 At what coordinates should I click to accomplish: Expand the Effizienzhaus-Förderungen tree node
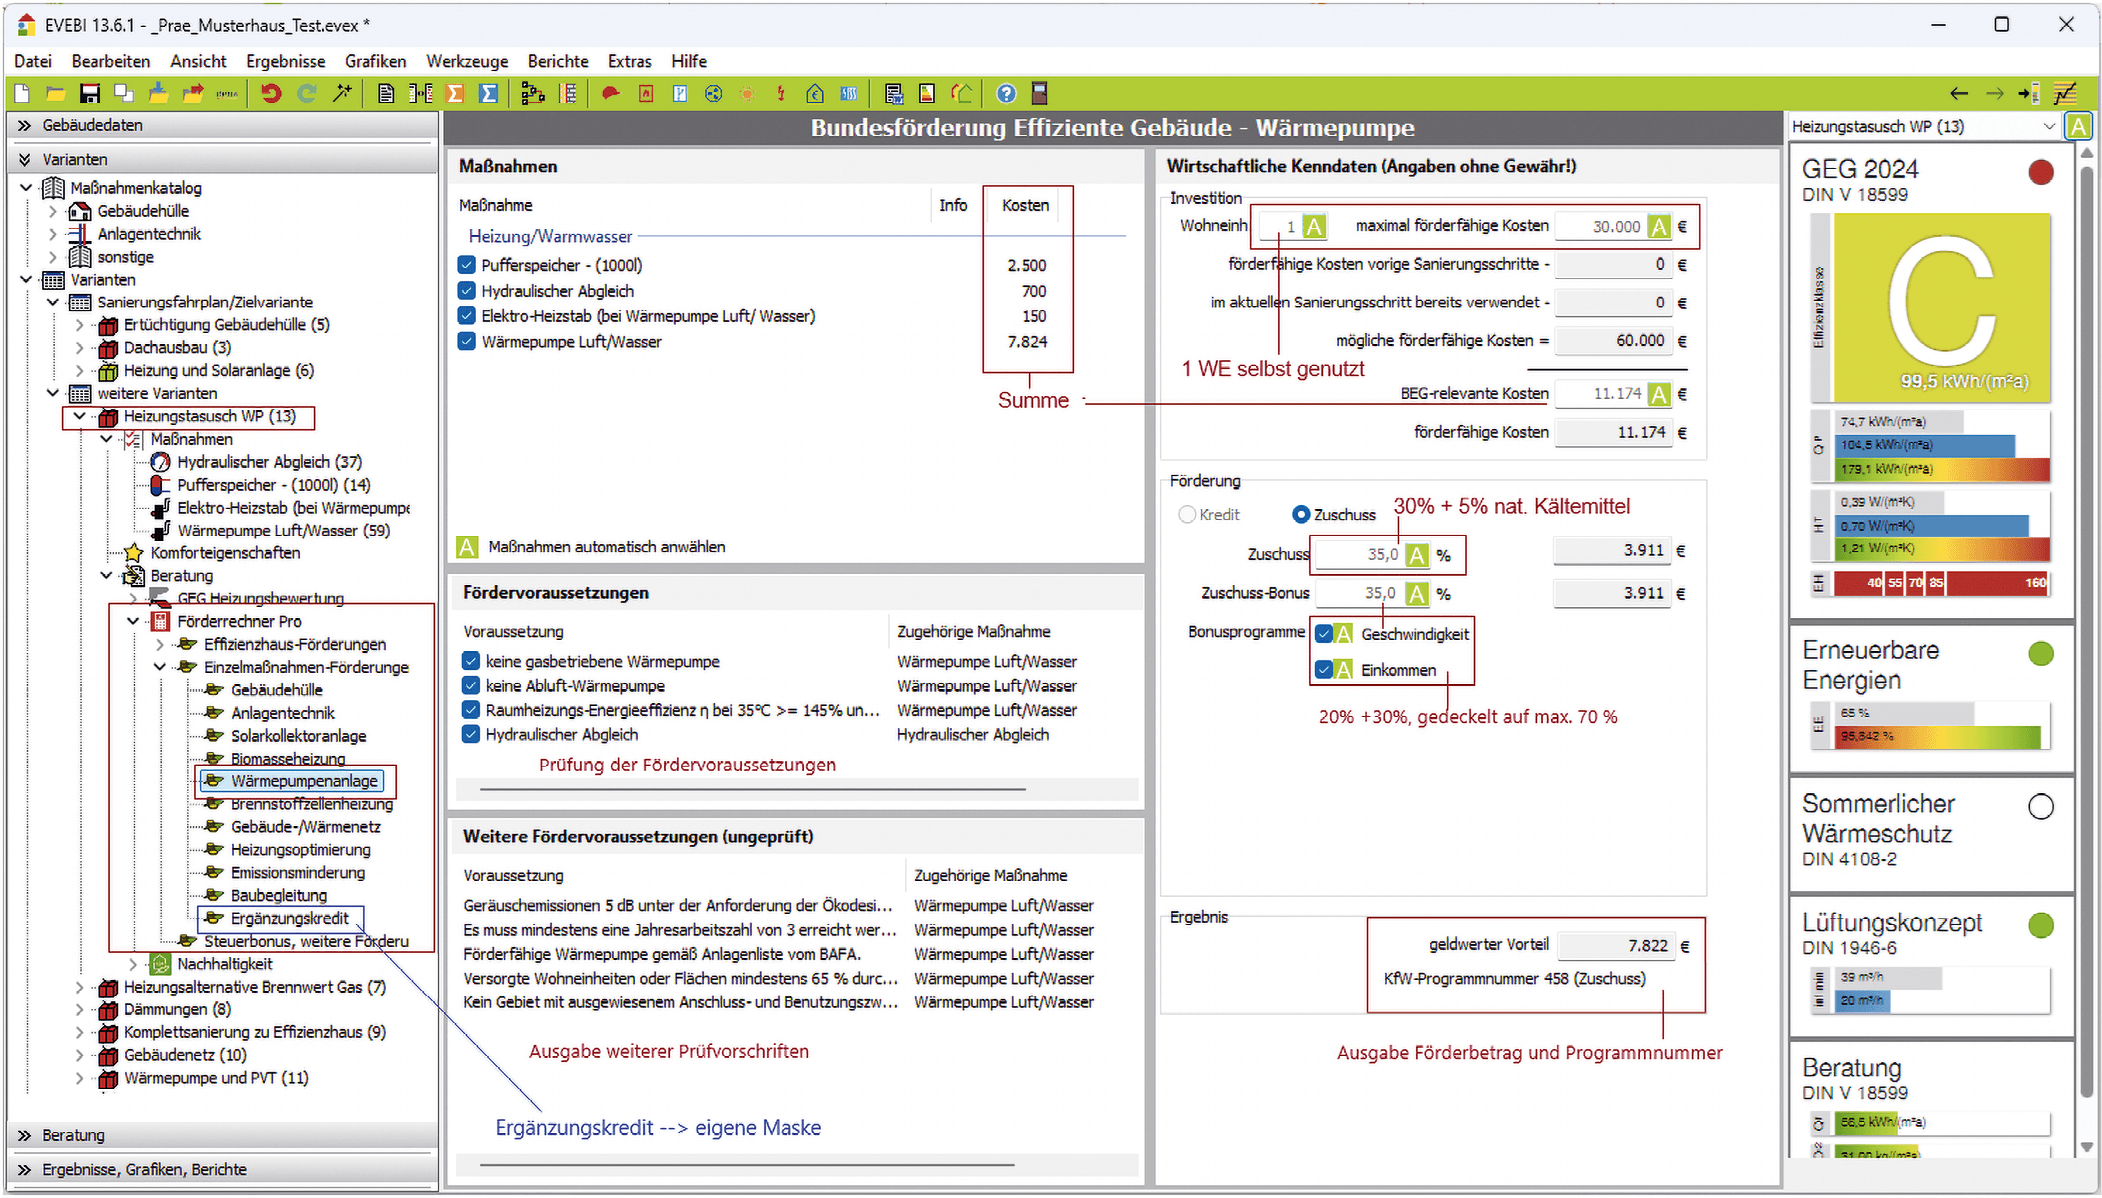160,644
